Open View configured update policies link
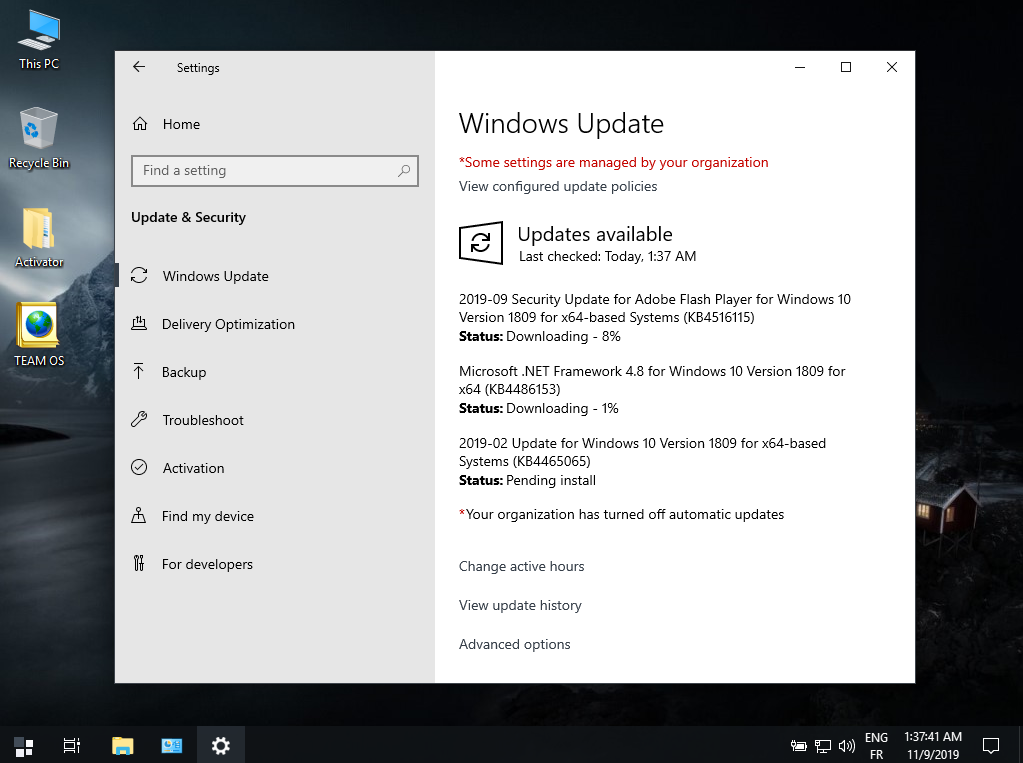The image size is (1023, 763). (558, 187)
